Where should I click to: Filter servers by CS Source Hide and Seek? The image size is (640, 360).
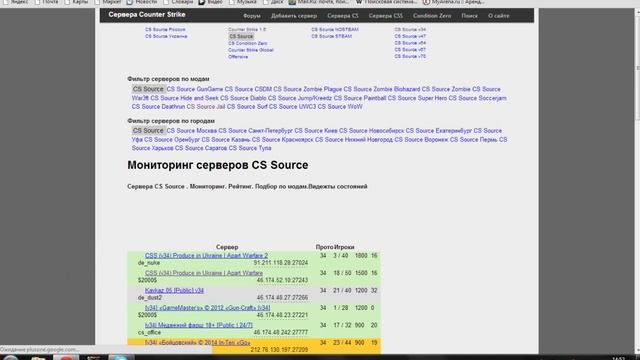tap(184, 98)
